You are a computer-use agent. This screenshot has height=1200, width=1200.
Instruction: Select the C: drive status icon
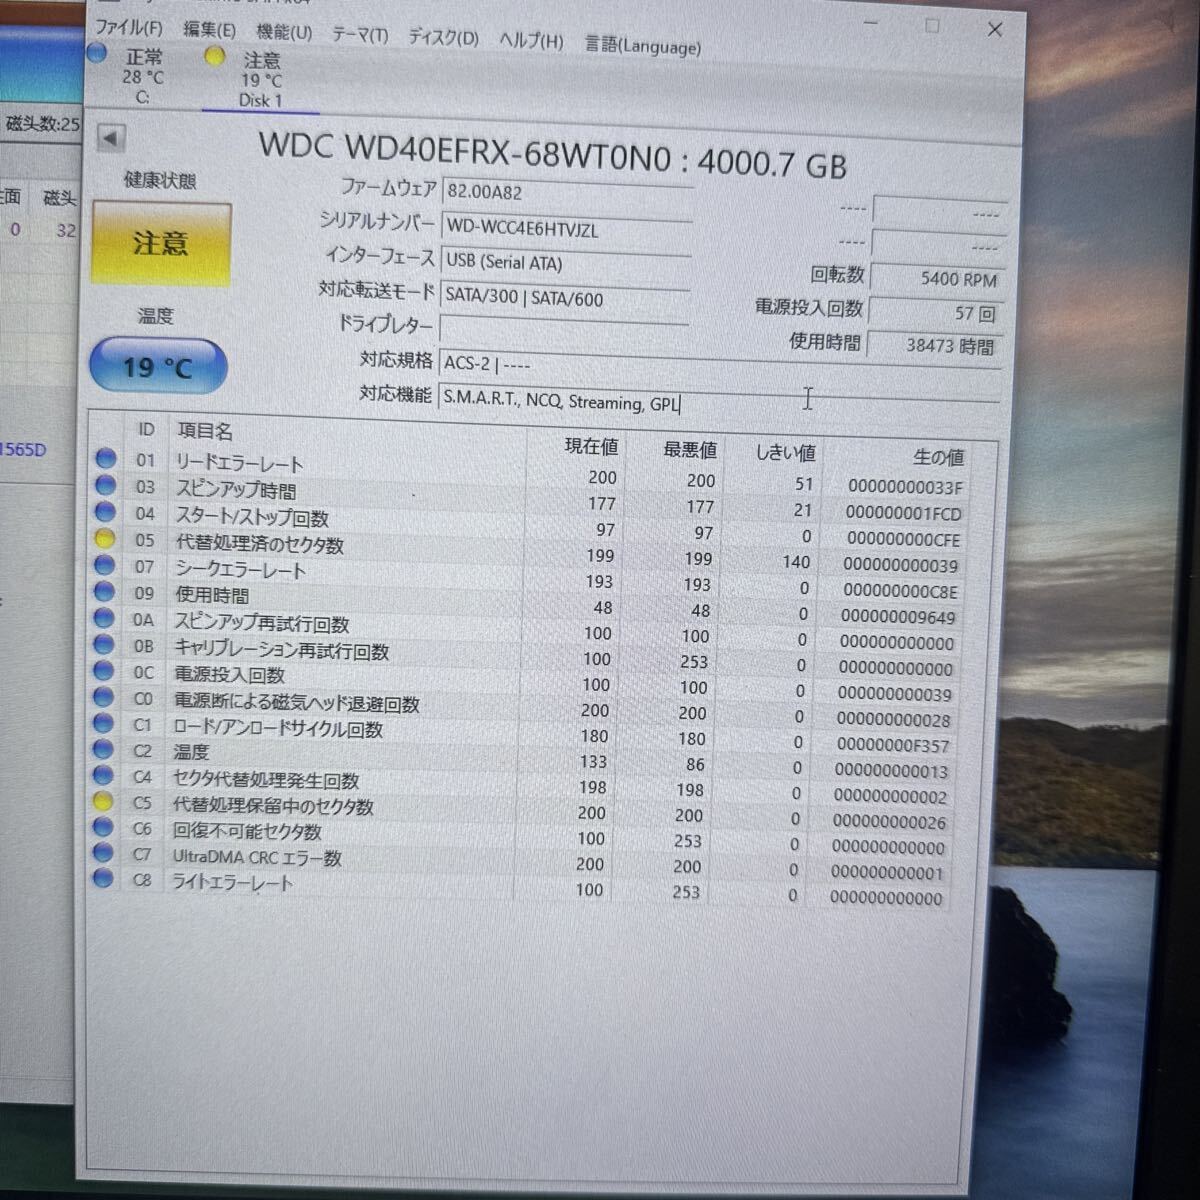click(x=97, y=53)
